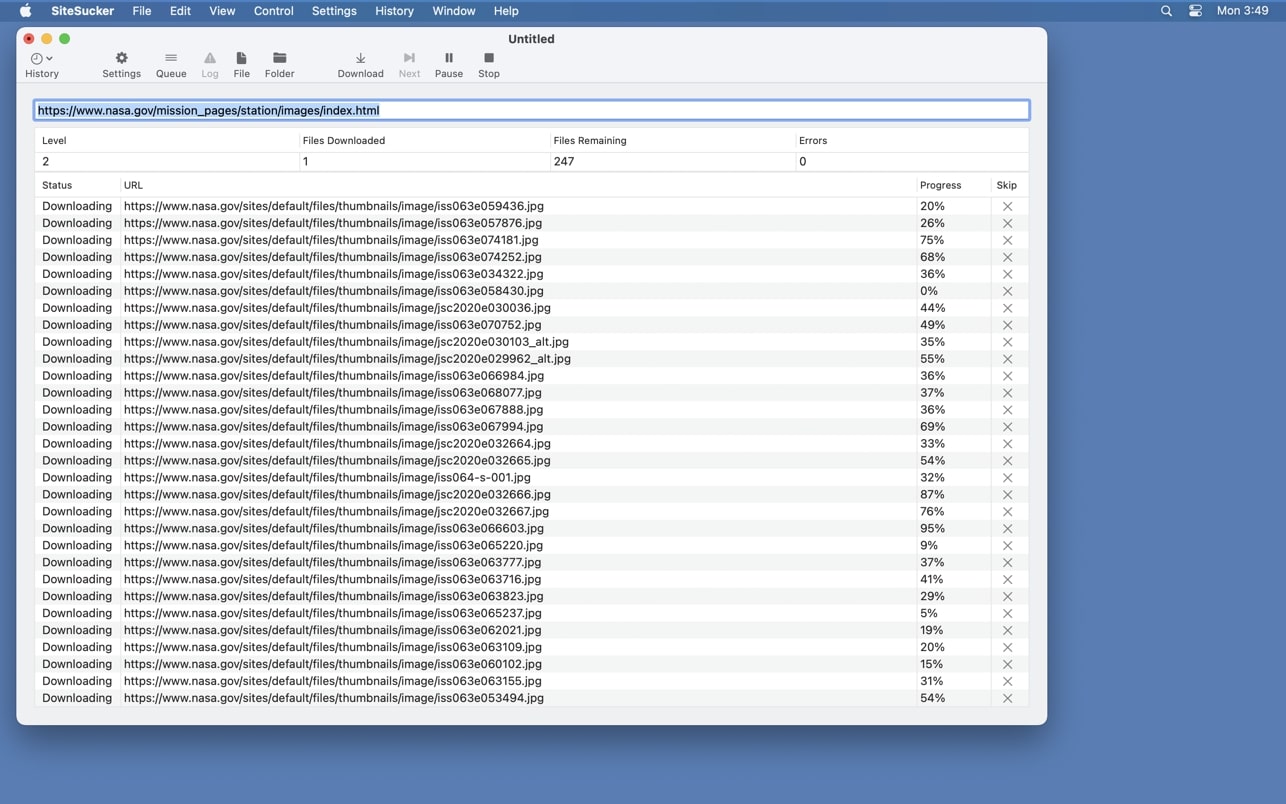
Task: Skip download of iss063e053494.jpg
Action: pos(1007,699)
